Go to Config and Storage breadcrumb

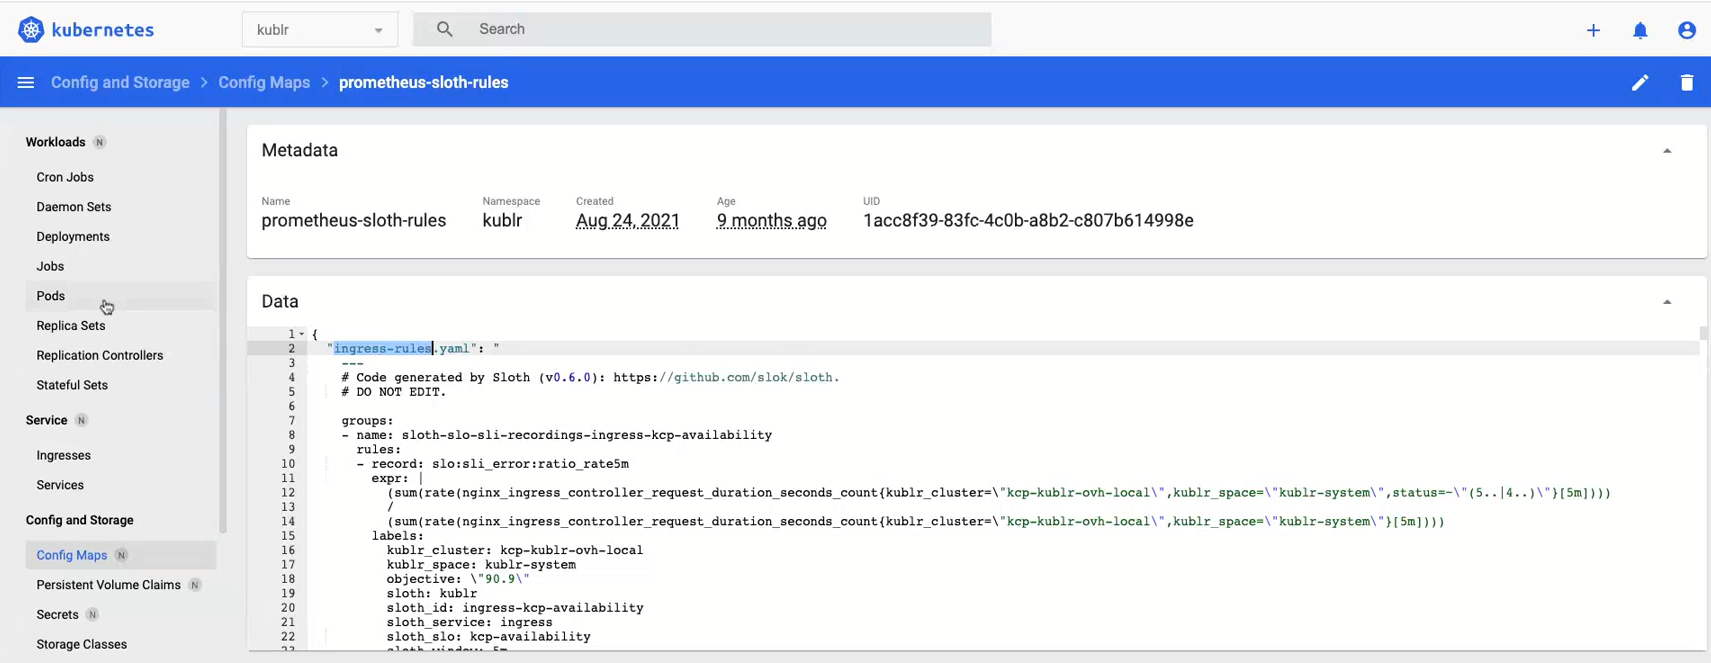tap(120, 82)
